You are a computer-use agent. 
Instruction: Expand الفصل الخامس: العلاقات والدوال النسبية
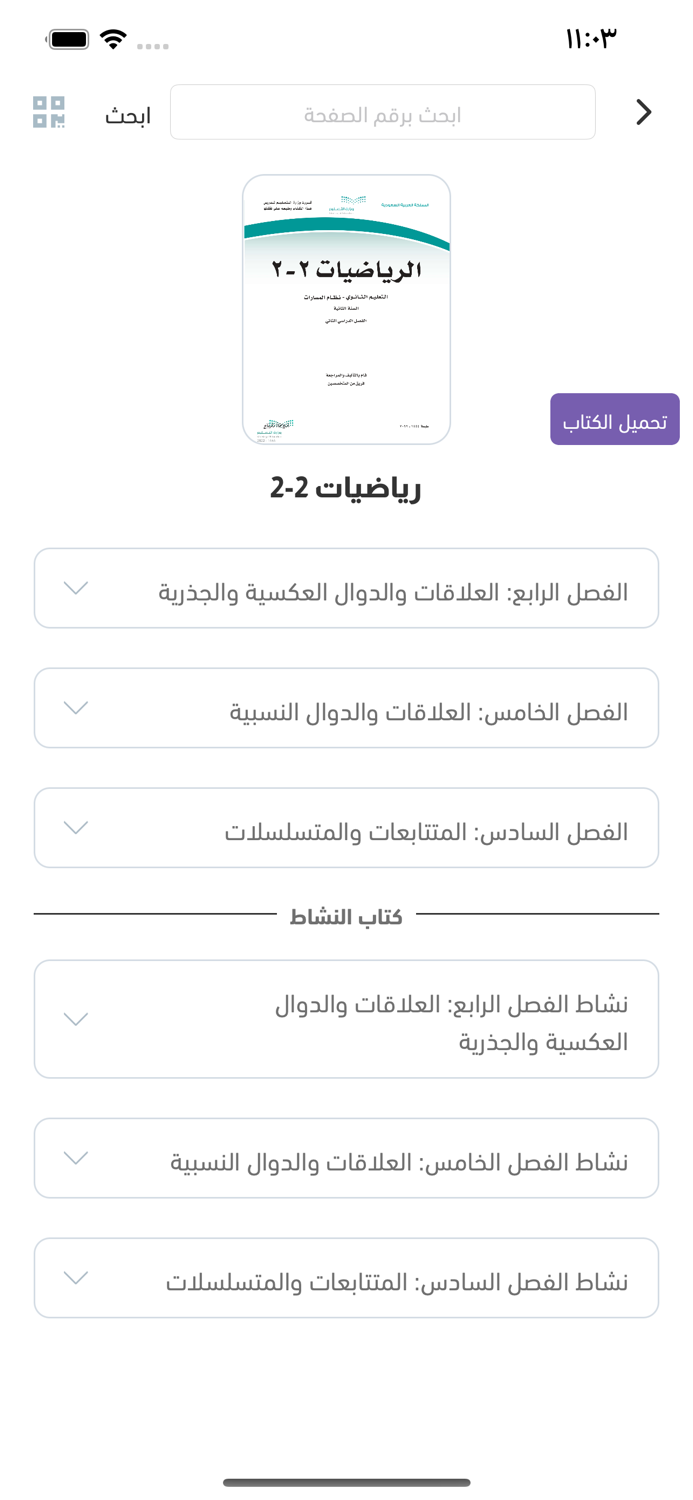tap(346, 707)
